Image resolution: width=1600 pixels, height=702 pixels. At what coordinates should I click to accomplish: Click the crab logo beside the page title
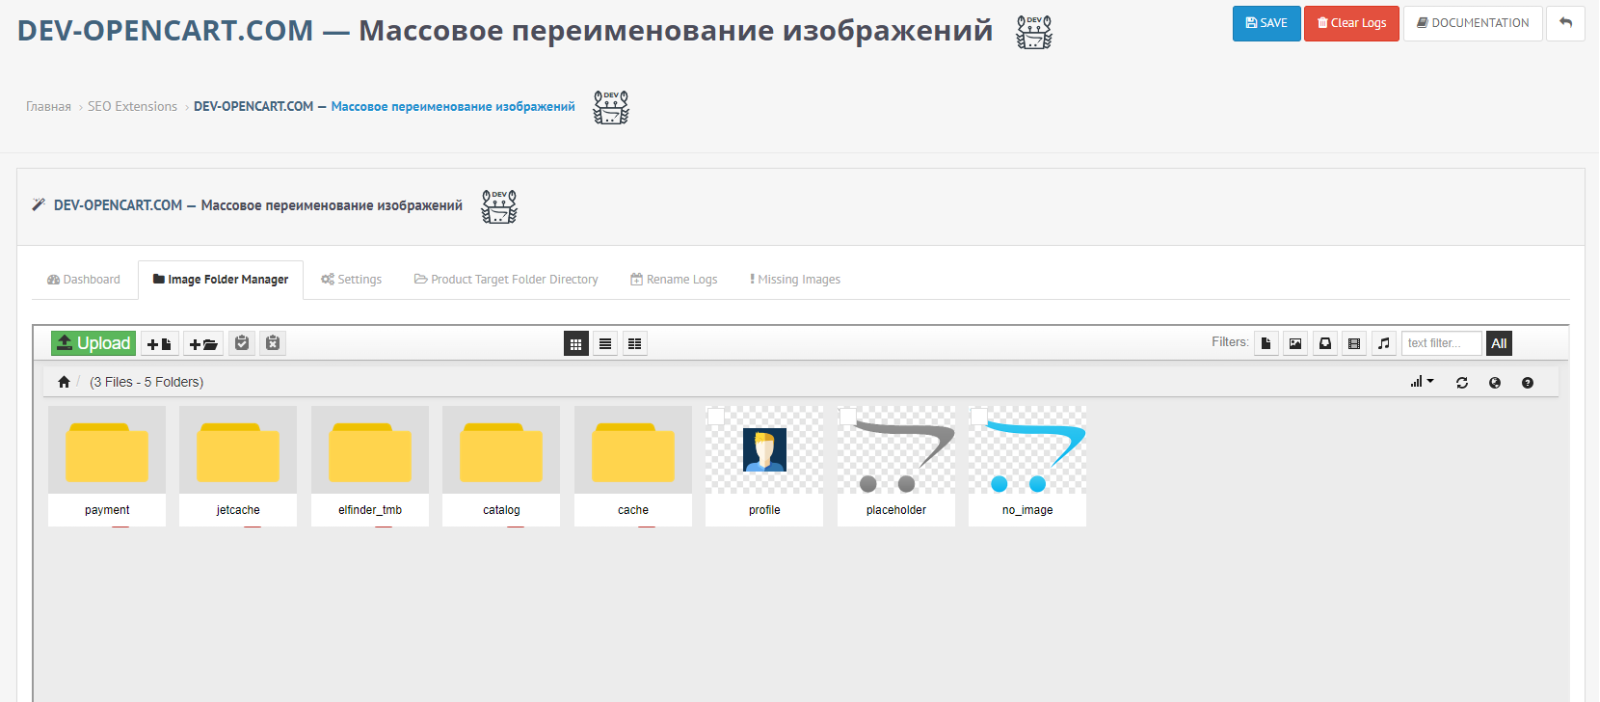pyautogui.click(x=1034, y=32)
